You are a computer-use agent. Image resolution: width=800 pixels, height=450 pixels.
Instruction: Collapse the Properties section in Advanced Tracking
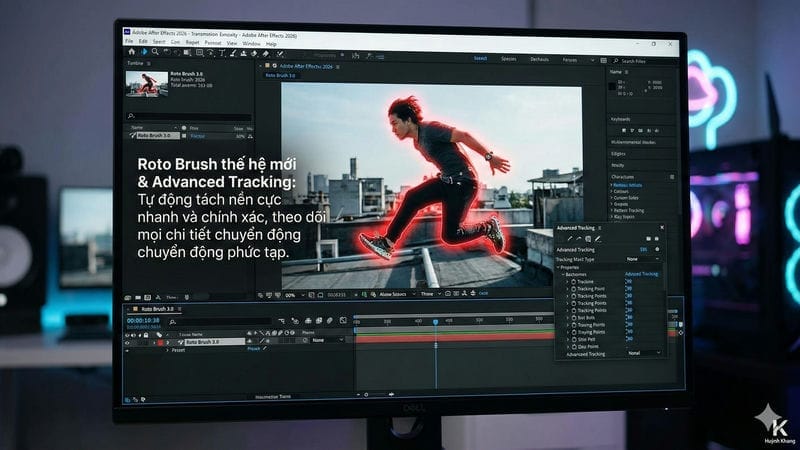click(x=558, y=267)
